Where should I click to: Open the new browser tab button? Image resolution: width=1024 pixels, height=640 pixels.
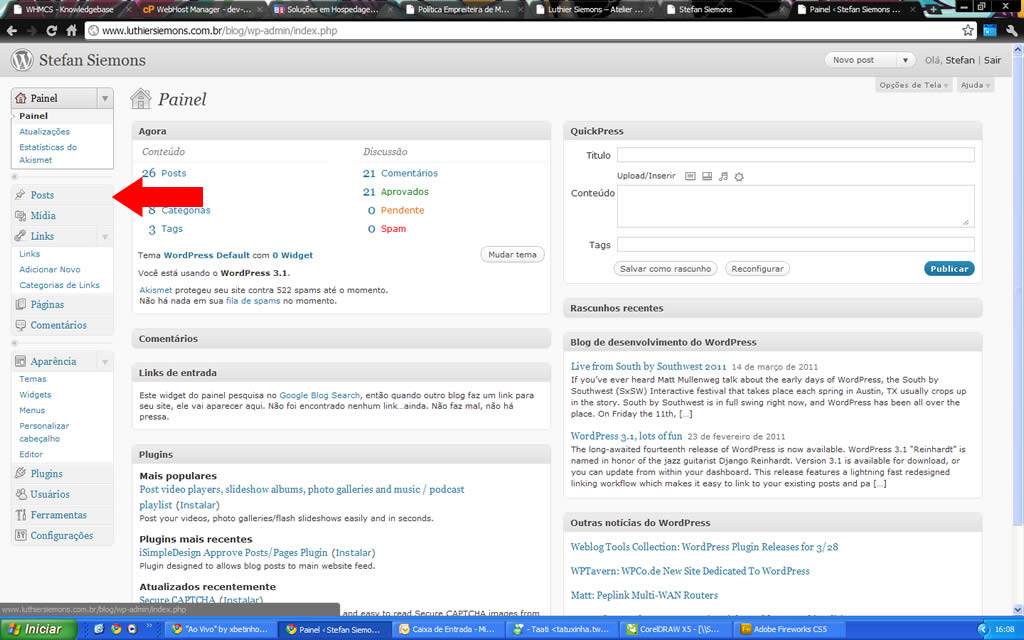coord(933,9)
